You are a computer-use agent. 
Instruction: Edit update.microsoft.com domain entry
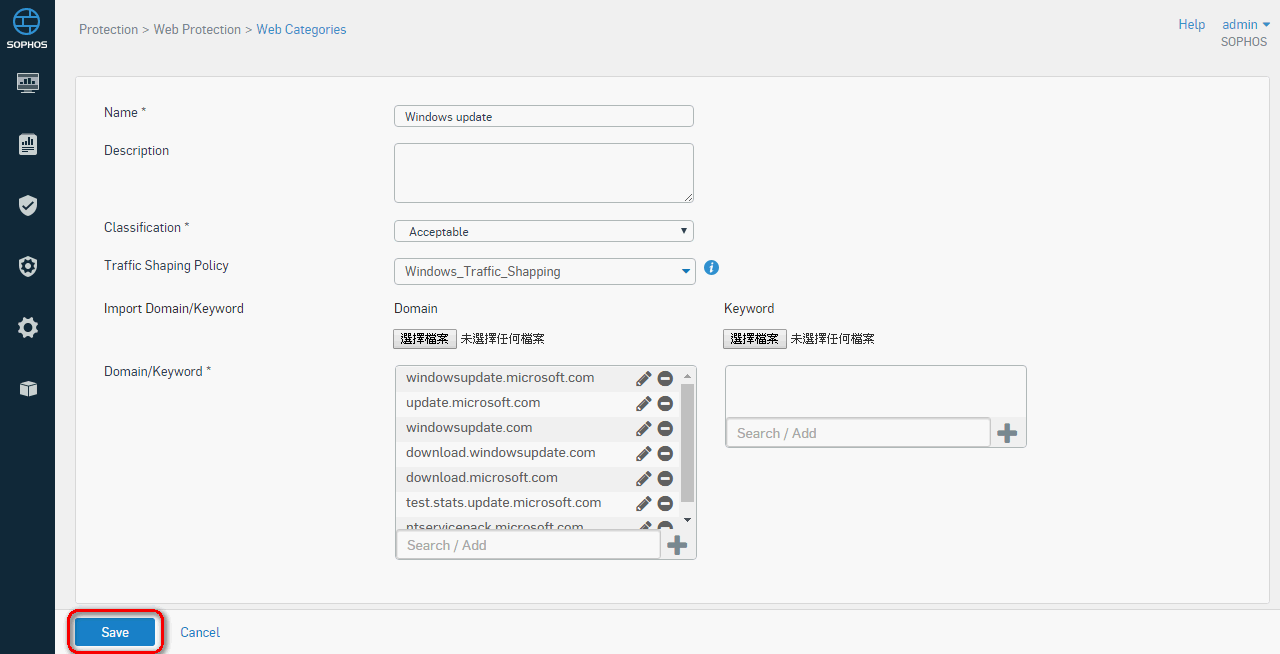click(x=644, y=403)
